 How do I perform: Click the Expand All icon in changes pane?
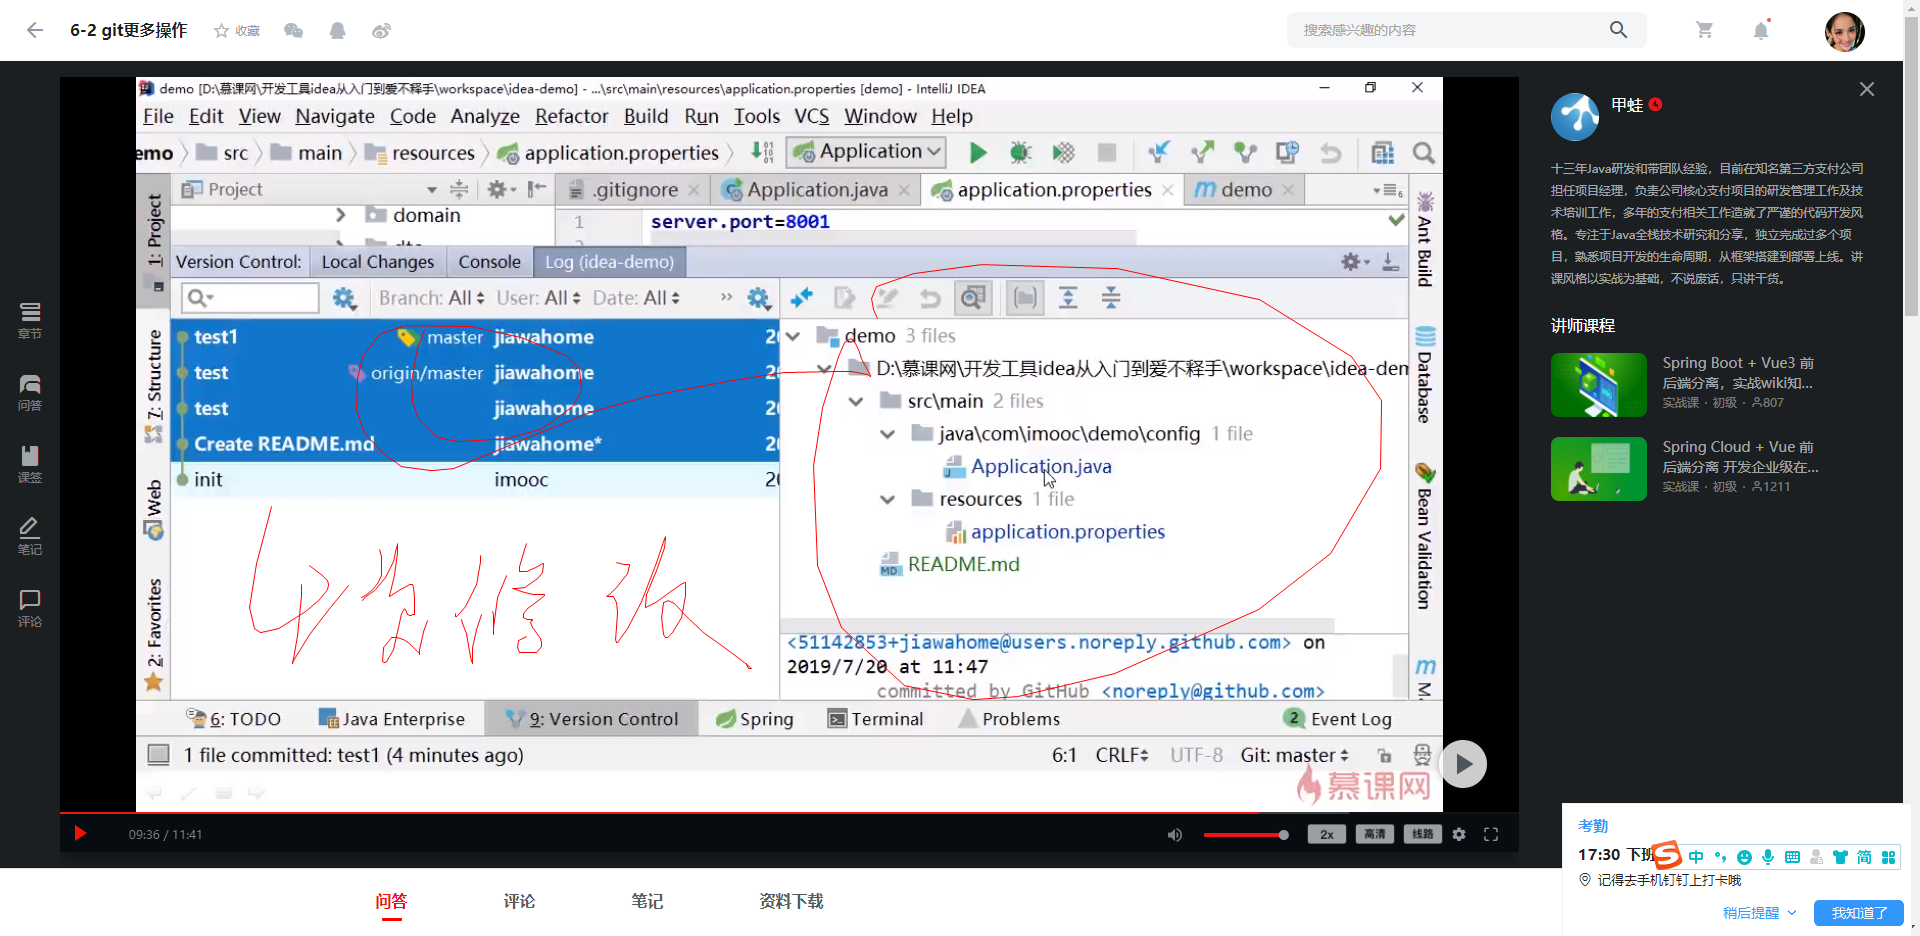pos(1068,298)
